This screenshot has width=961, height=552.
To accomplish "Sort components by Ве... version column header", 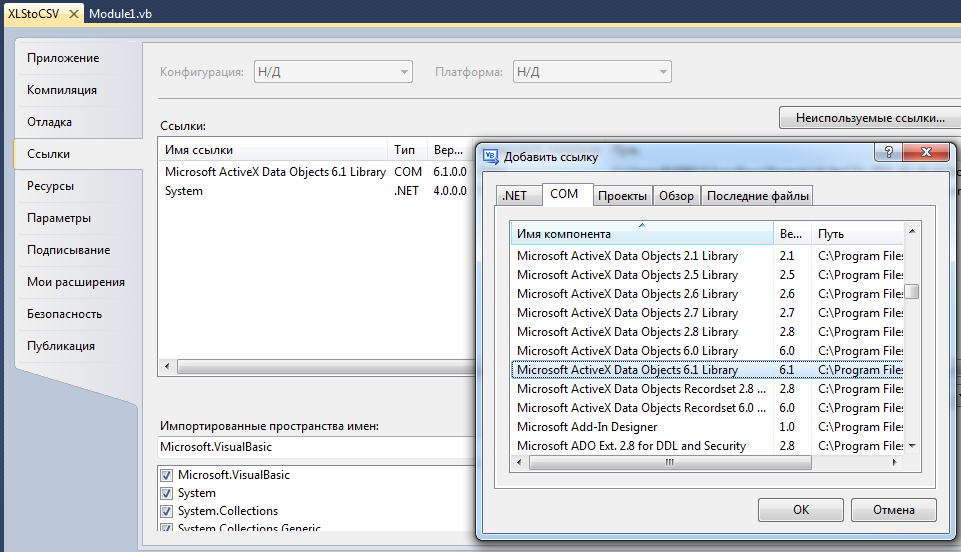I will (792, 233).
